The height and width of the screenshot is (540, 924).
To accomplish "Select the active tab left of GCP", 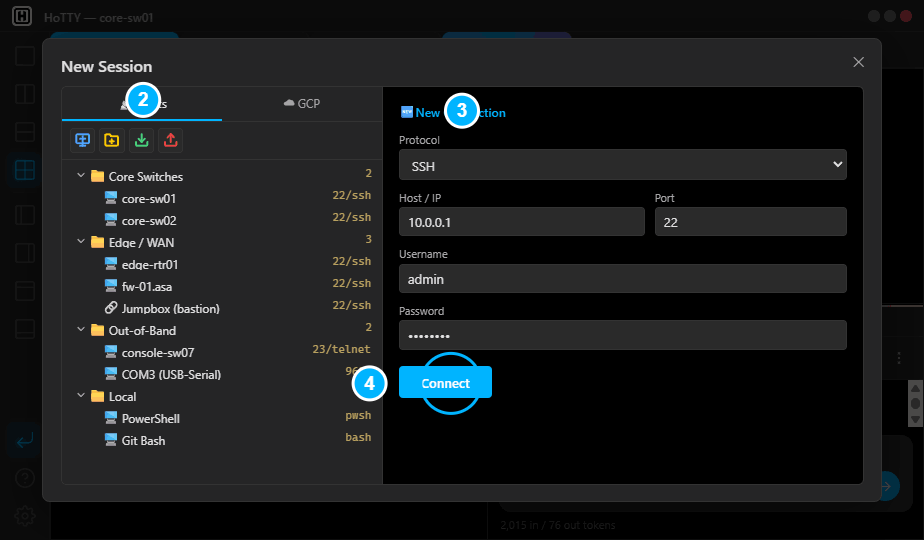I will [x=142, y=104].
